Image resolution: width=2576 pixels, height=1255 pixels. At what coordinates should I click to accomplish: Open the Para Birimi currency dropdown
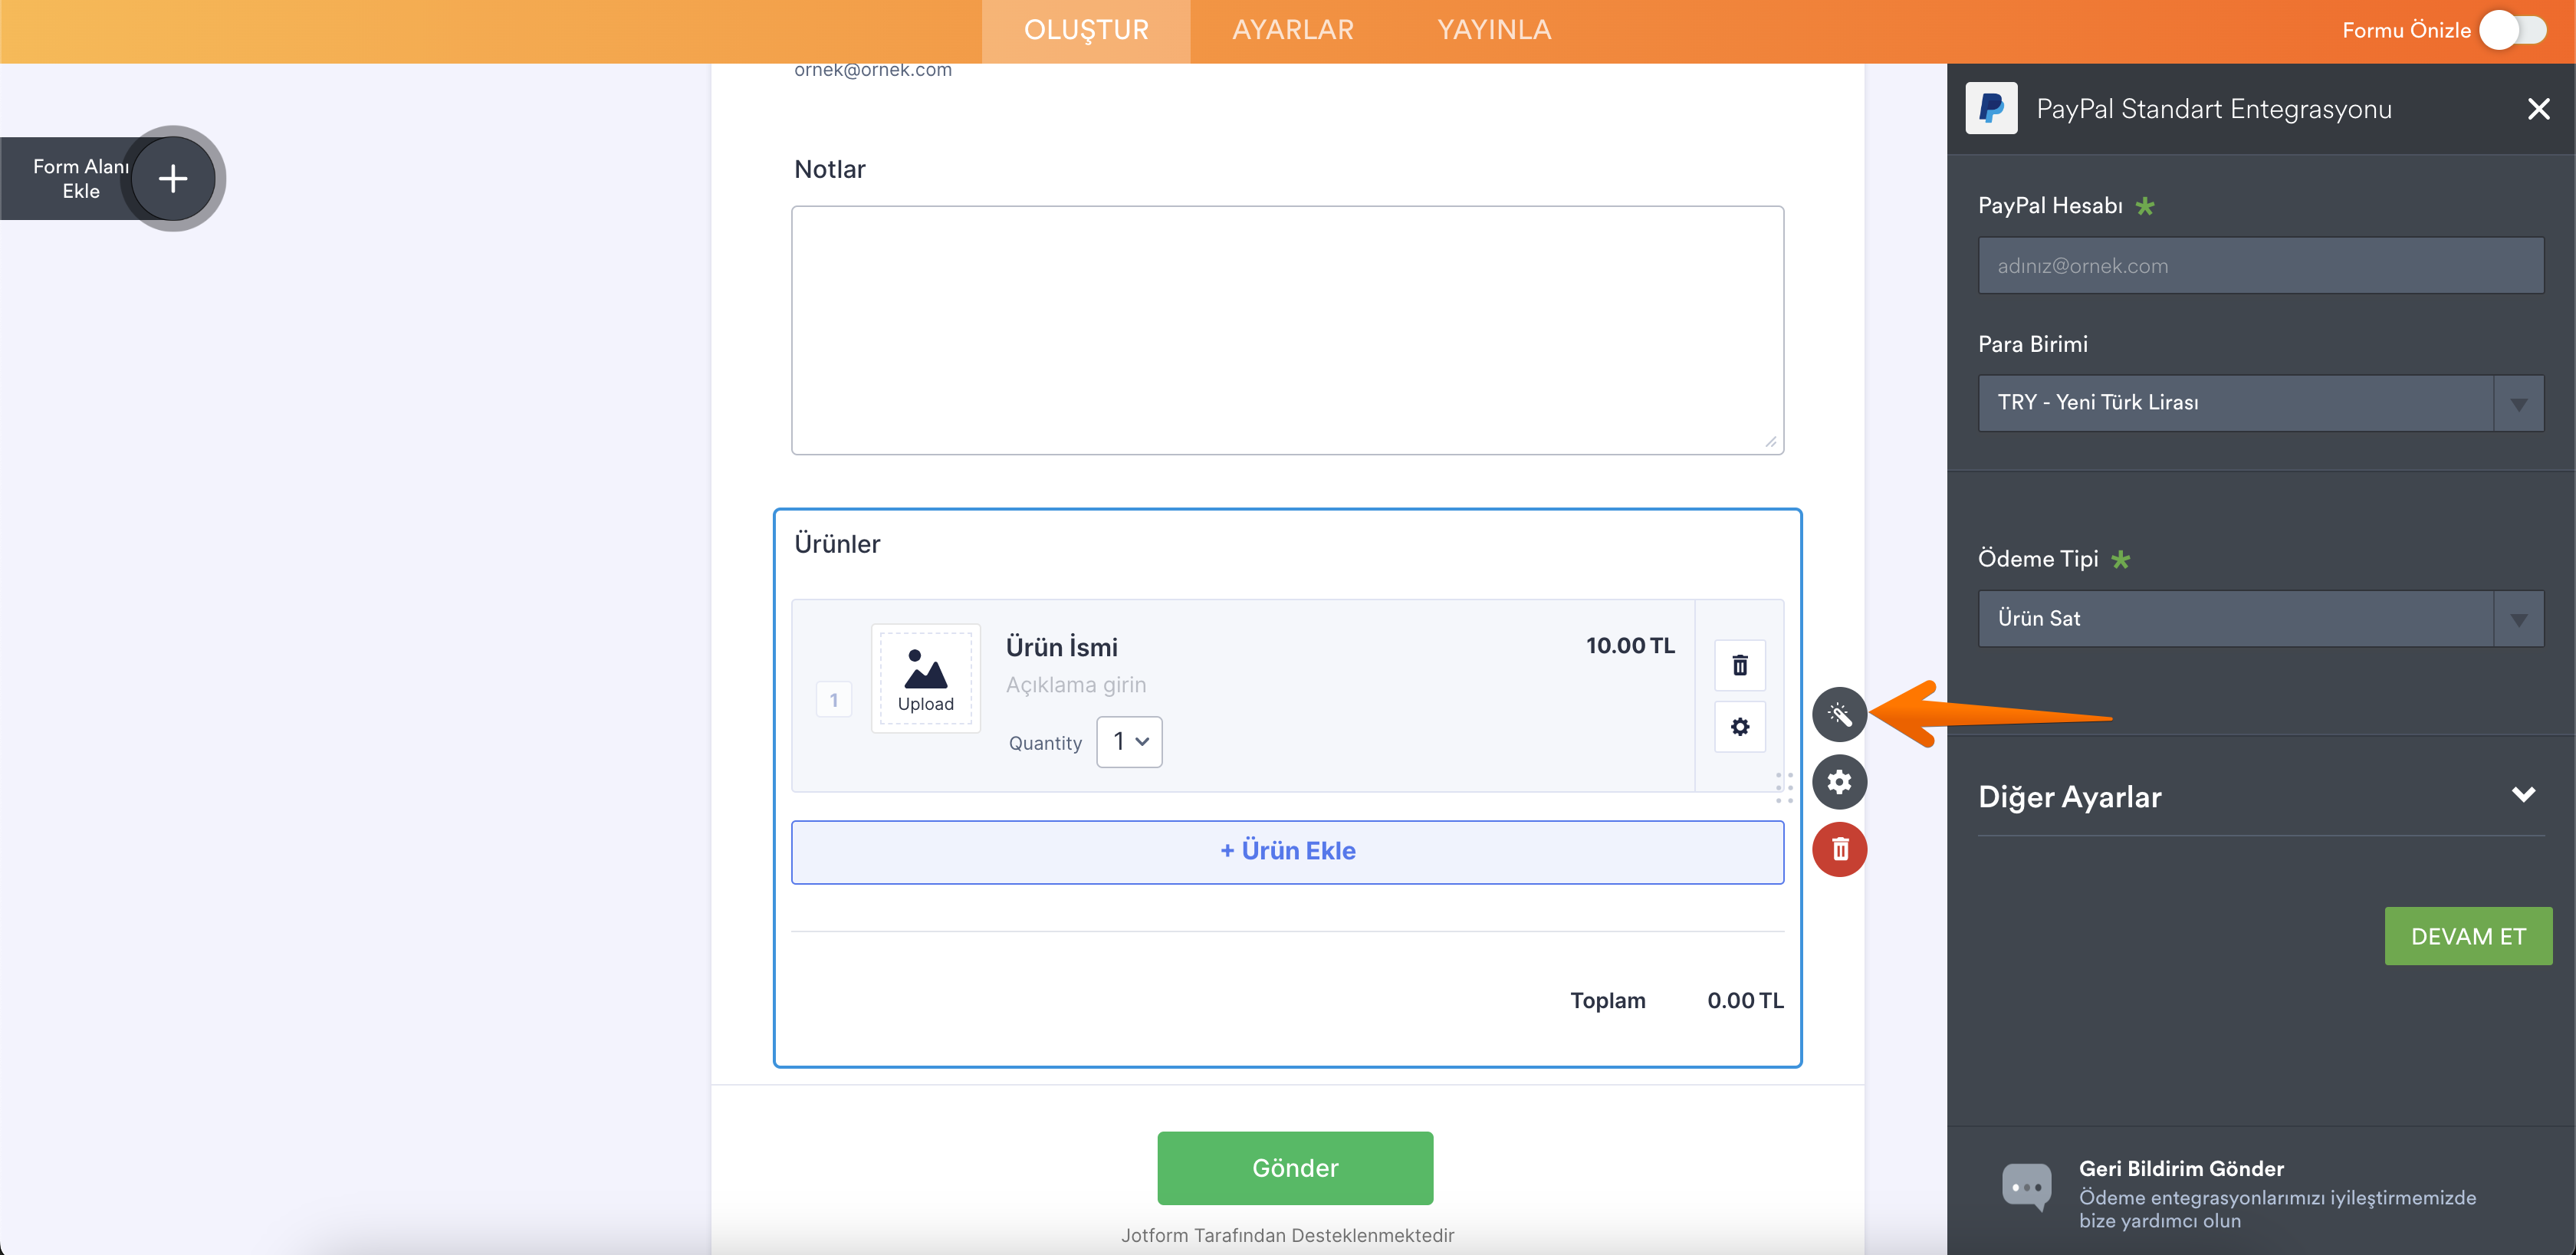2260,403
